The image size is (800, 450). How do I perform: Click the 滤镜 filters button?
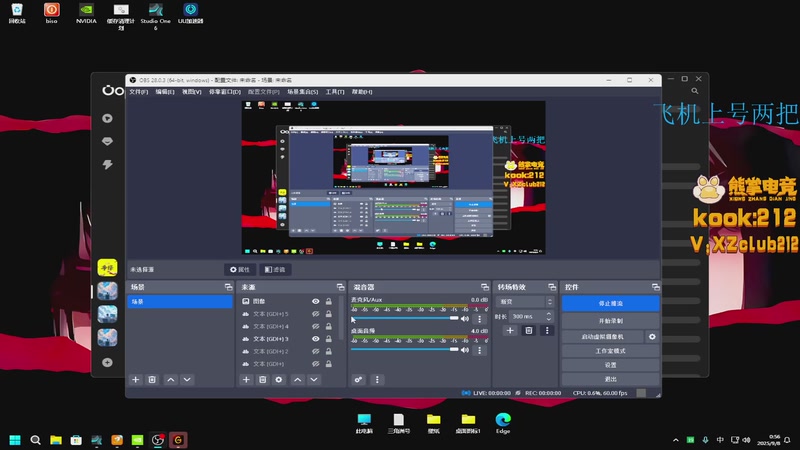tap(275, 269)
